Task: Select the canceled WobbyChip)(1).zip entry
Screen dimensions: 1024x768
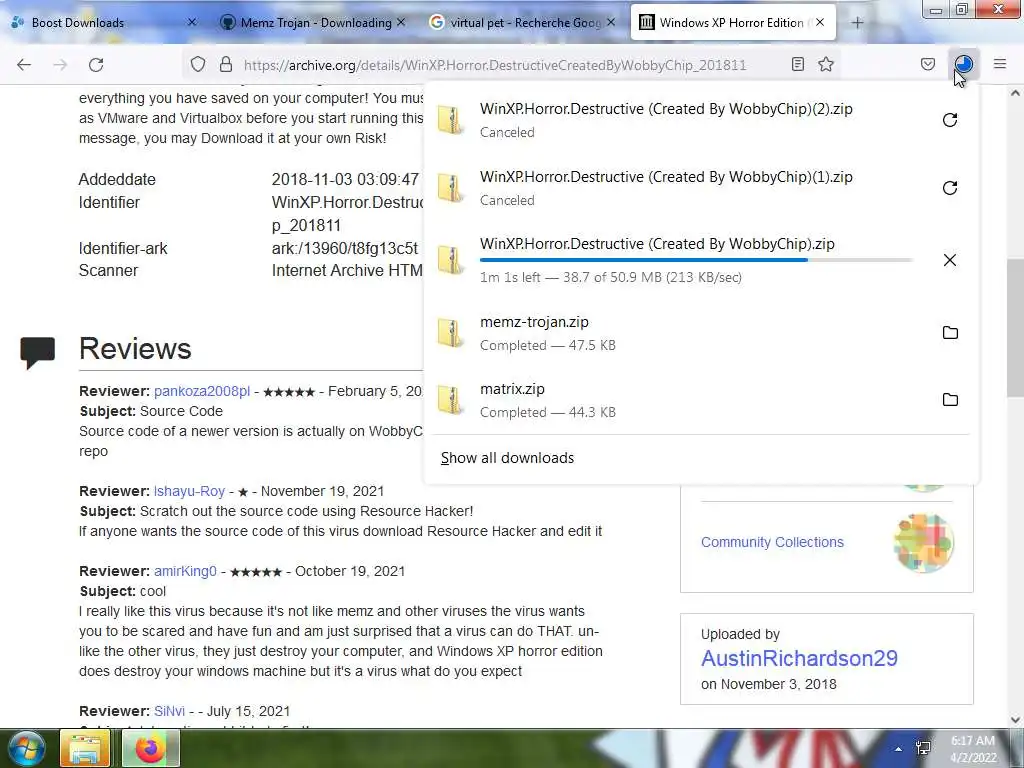Action: click(x=701, y=188)
